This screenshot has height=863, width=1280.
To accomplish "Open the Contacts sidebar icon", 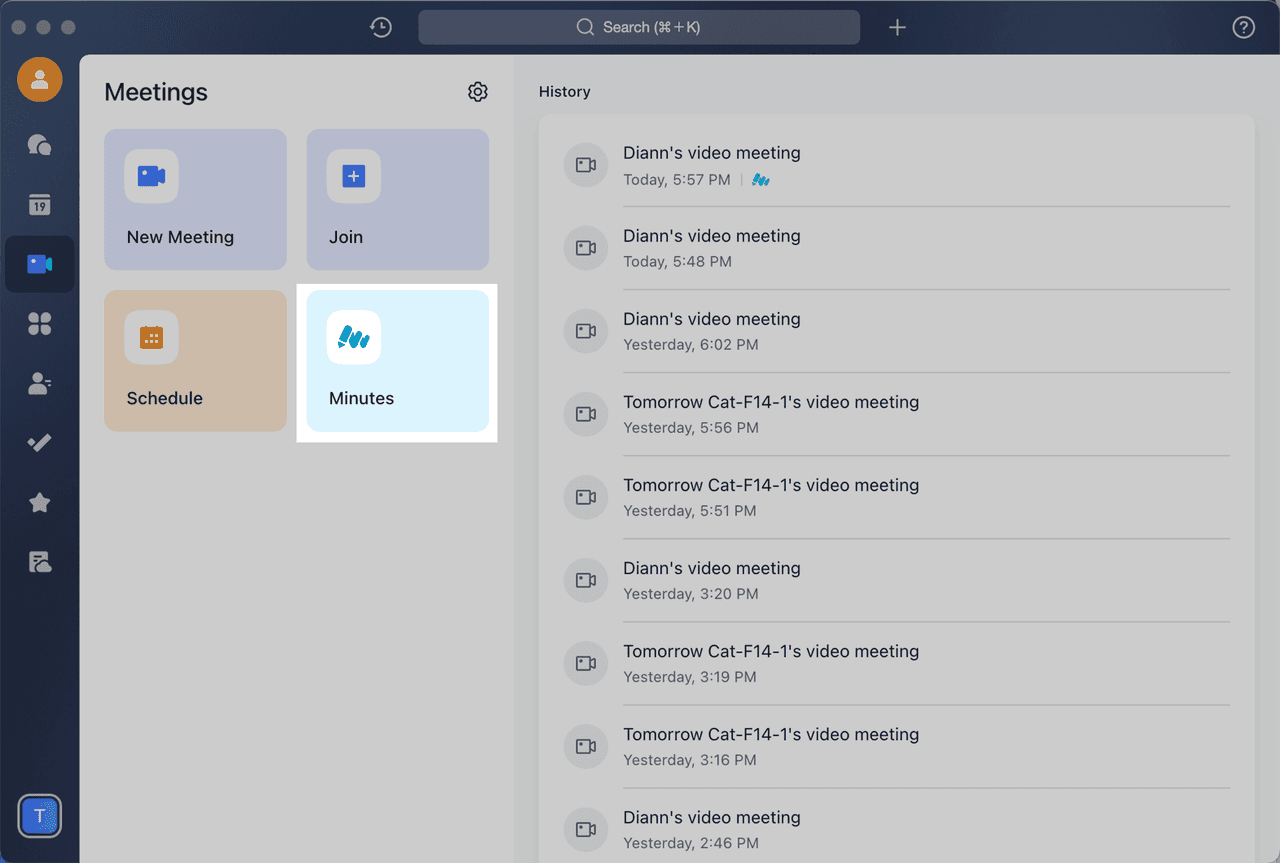I will (x=40, y=383).
